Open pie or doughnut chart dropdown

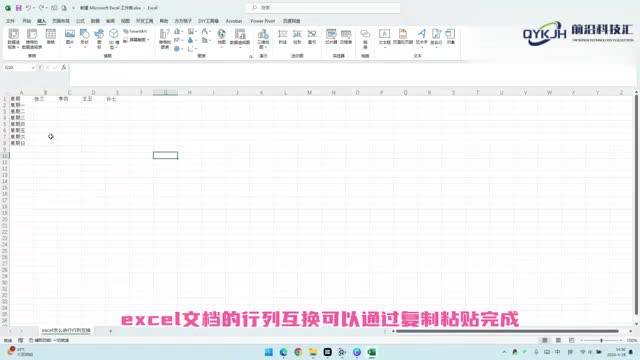(178, 49)
